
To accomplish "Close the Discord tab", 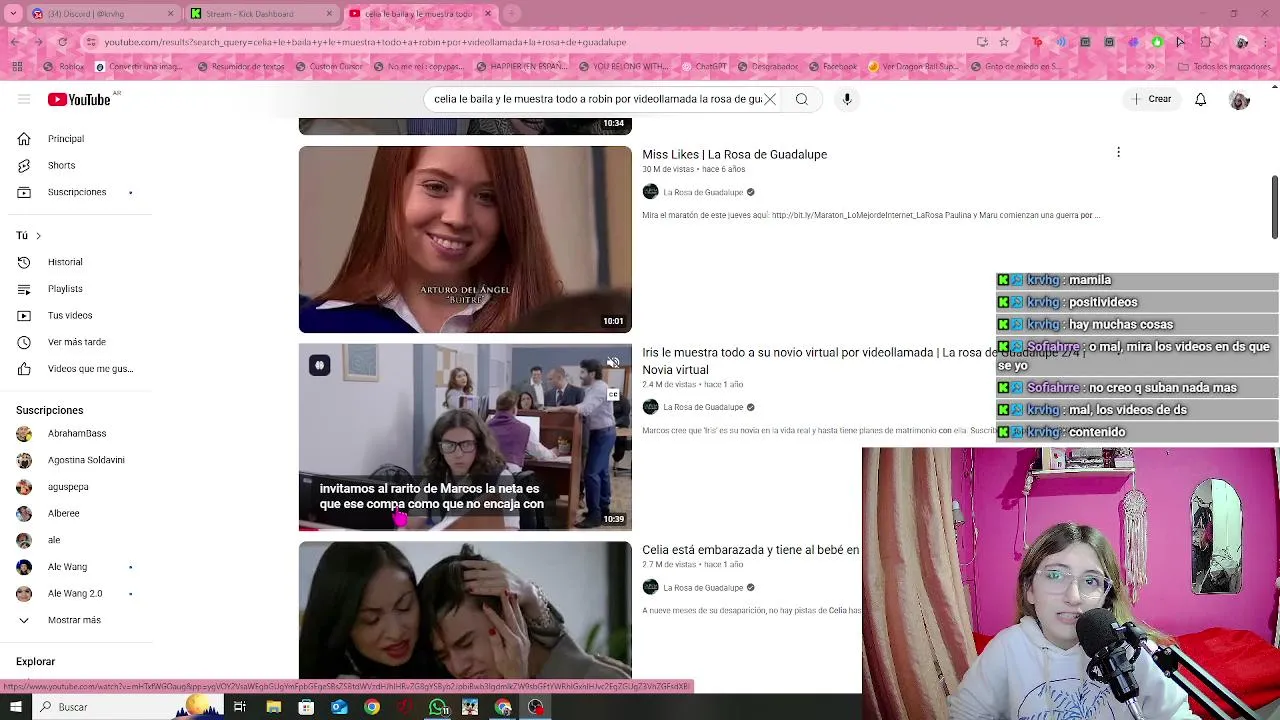I will (170, 14).
